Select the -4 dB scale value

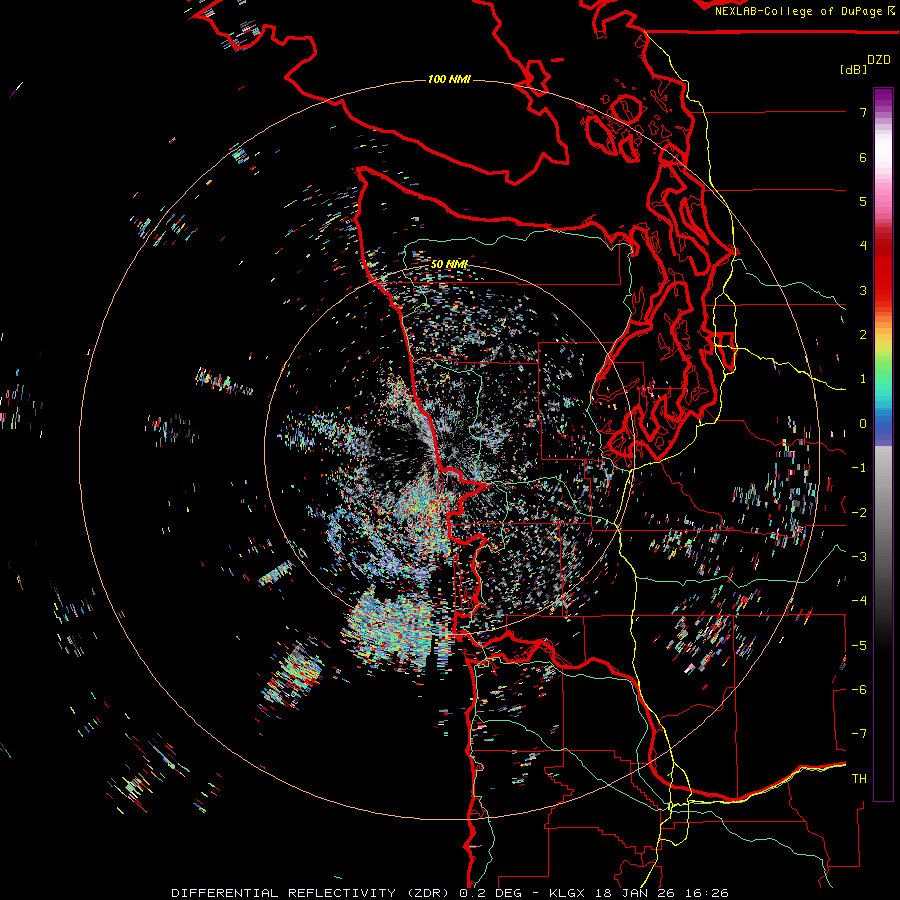coord(859,601)
